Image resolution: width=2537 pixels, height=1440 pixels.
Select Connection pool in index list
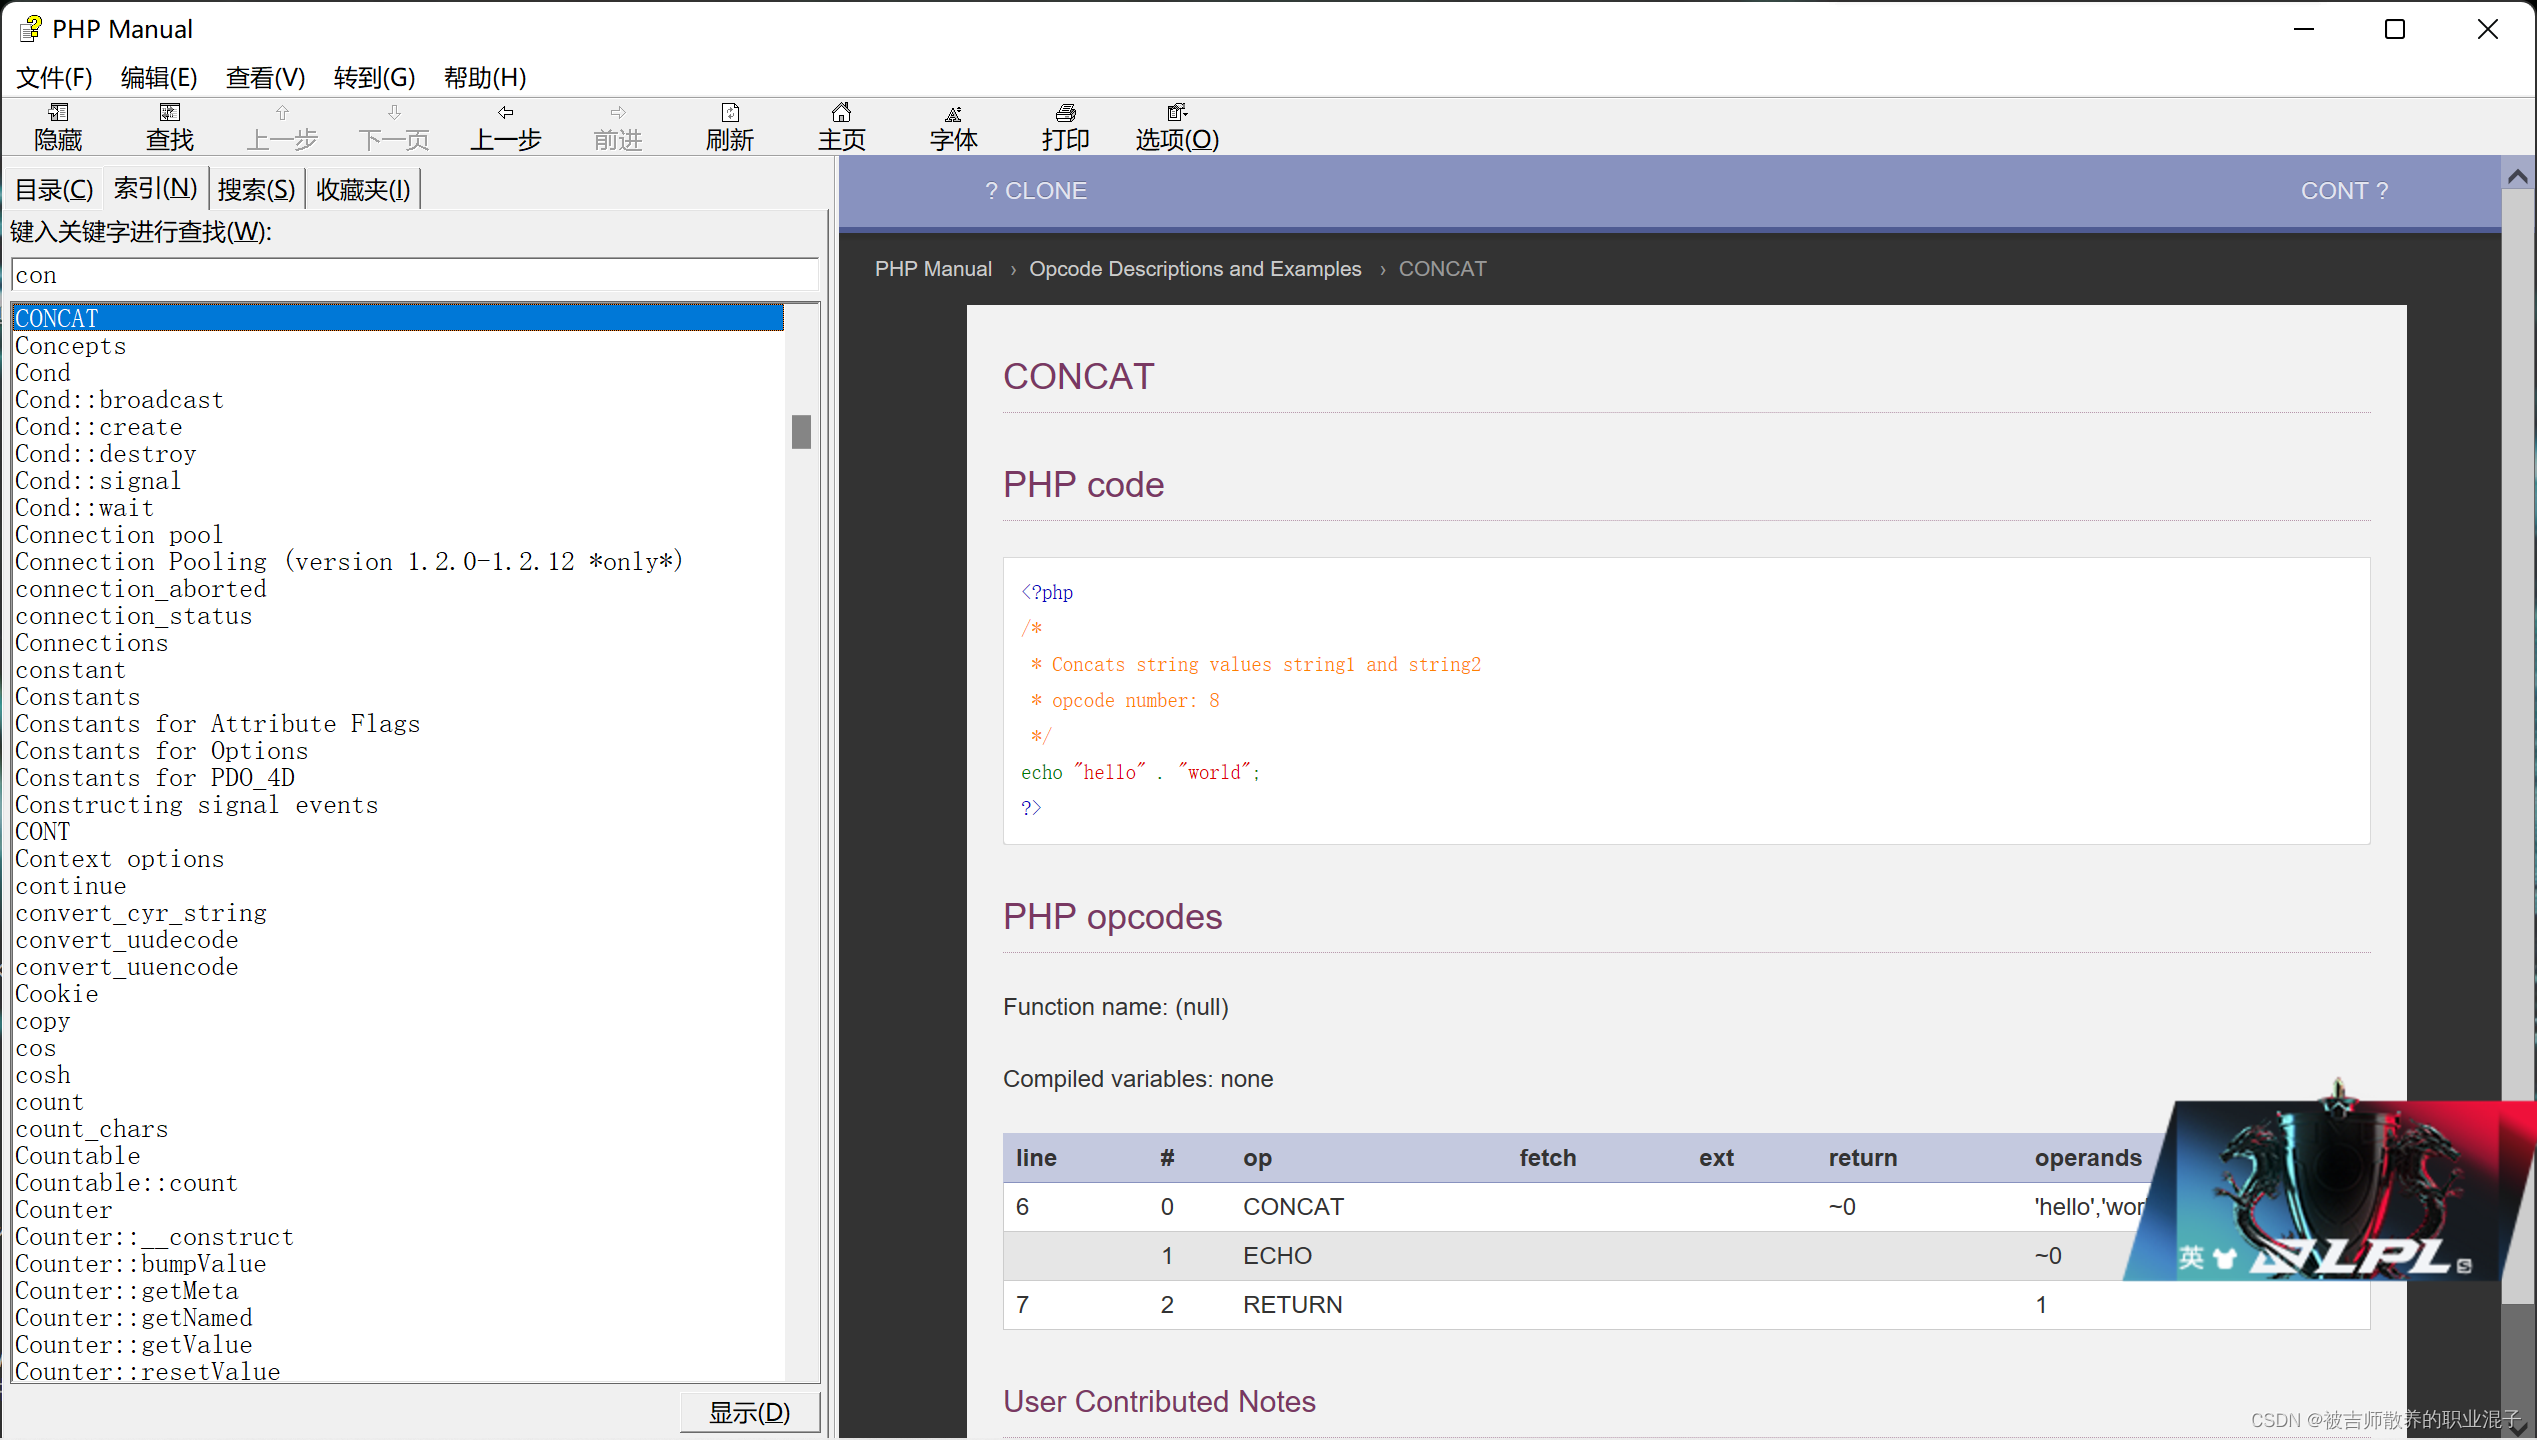coord(118,535)
